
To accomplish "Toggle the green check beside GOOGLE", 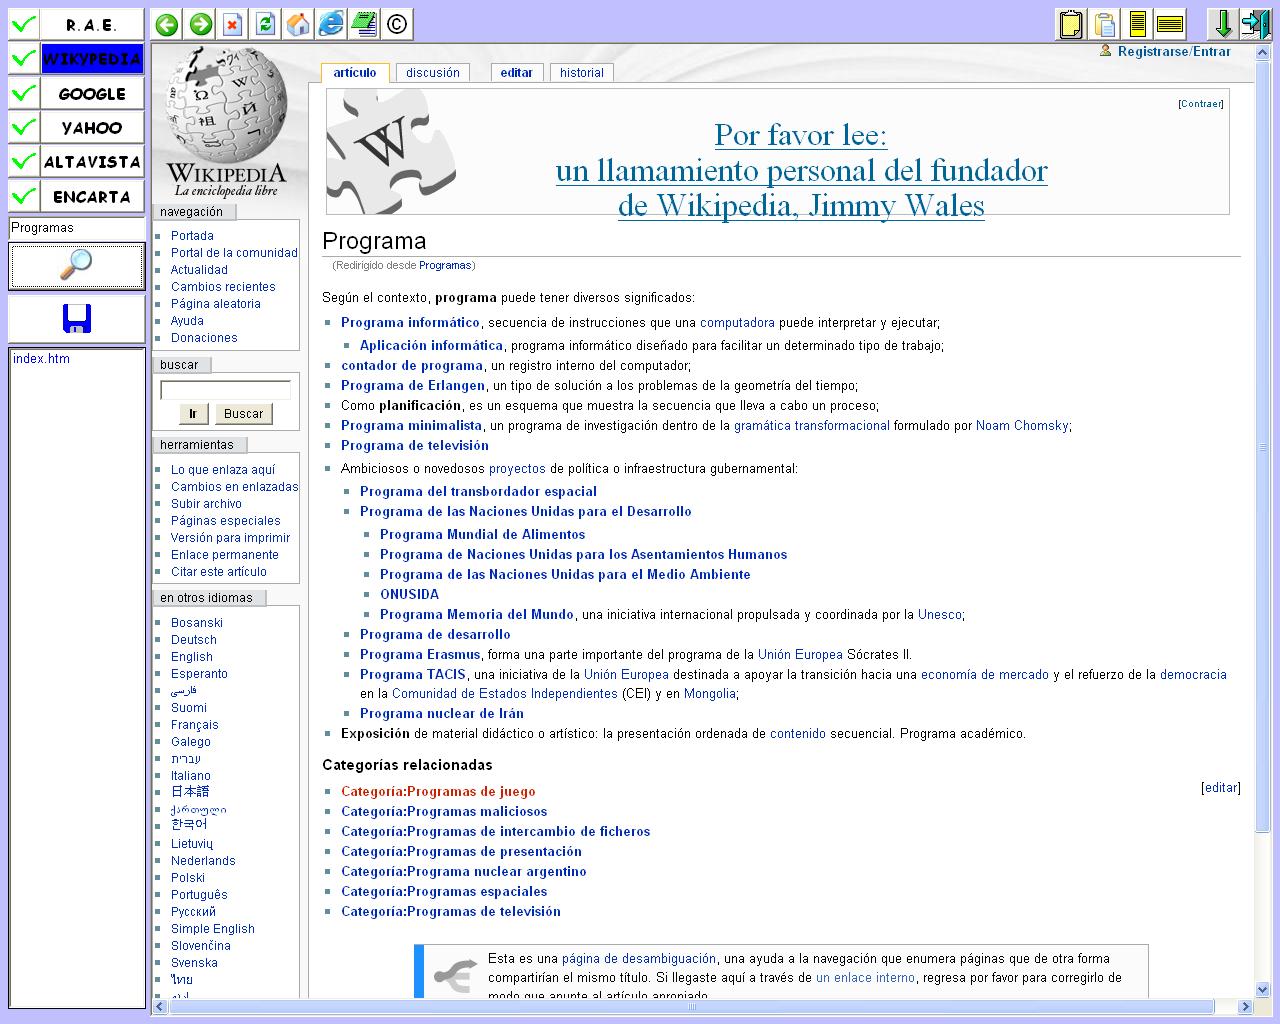I will pyautogui.click(x=24, y=93).
